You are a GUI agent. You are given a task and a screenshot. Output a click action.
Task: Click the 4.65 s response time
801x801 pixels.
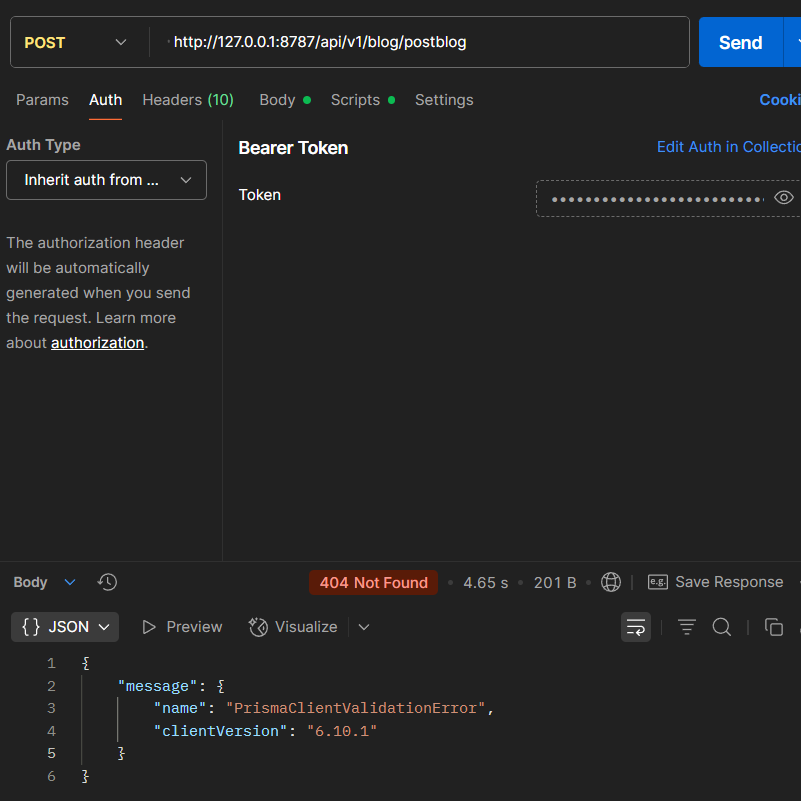point(485,582)
